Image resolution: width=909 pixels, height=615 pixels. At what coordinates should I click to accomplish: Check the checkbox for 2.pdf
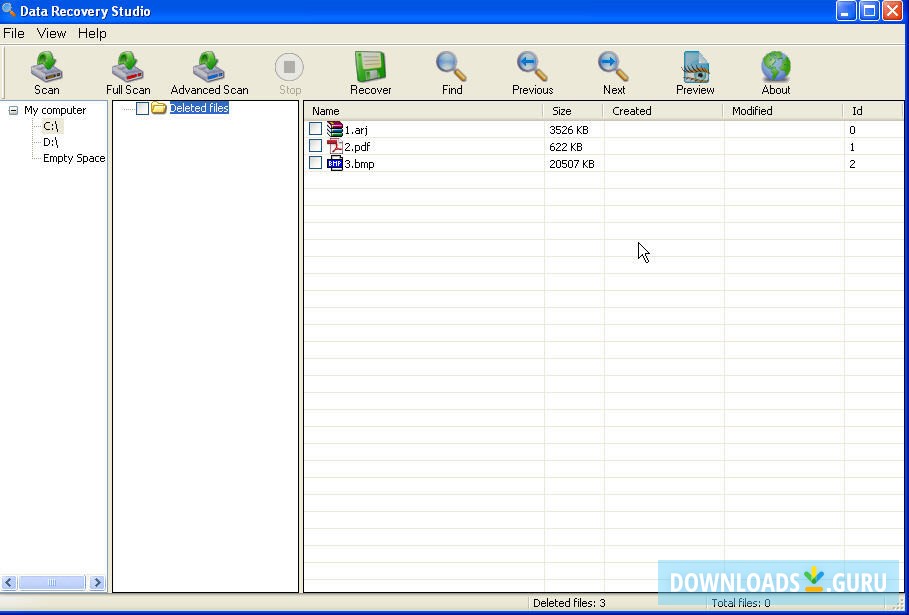[x=316, y=146]
